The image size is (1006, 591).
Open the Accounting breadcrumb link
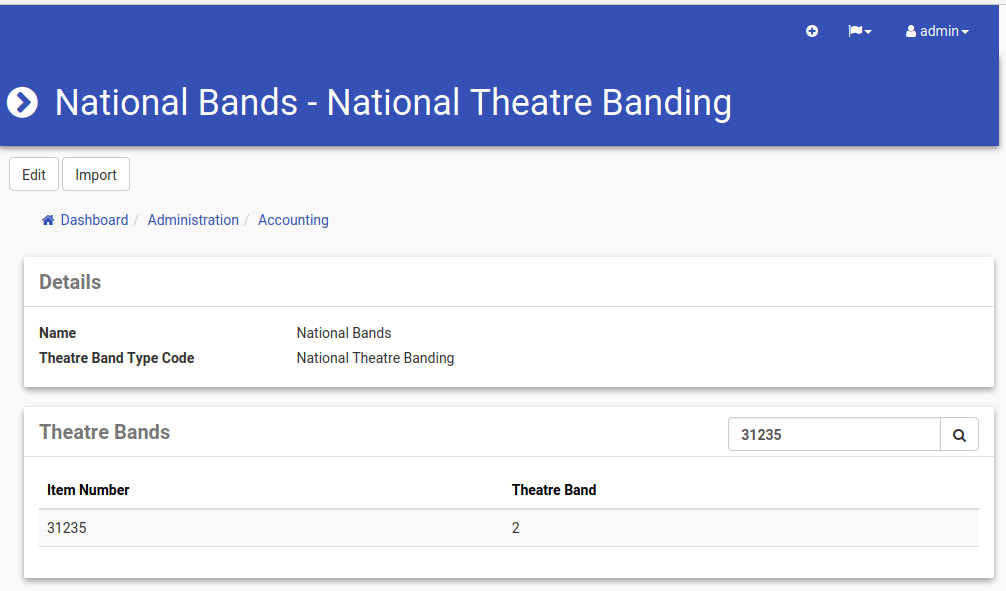[293, 220]
